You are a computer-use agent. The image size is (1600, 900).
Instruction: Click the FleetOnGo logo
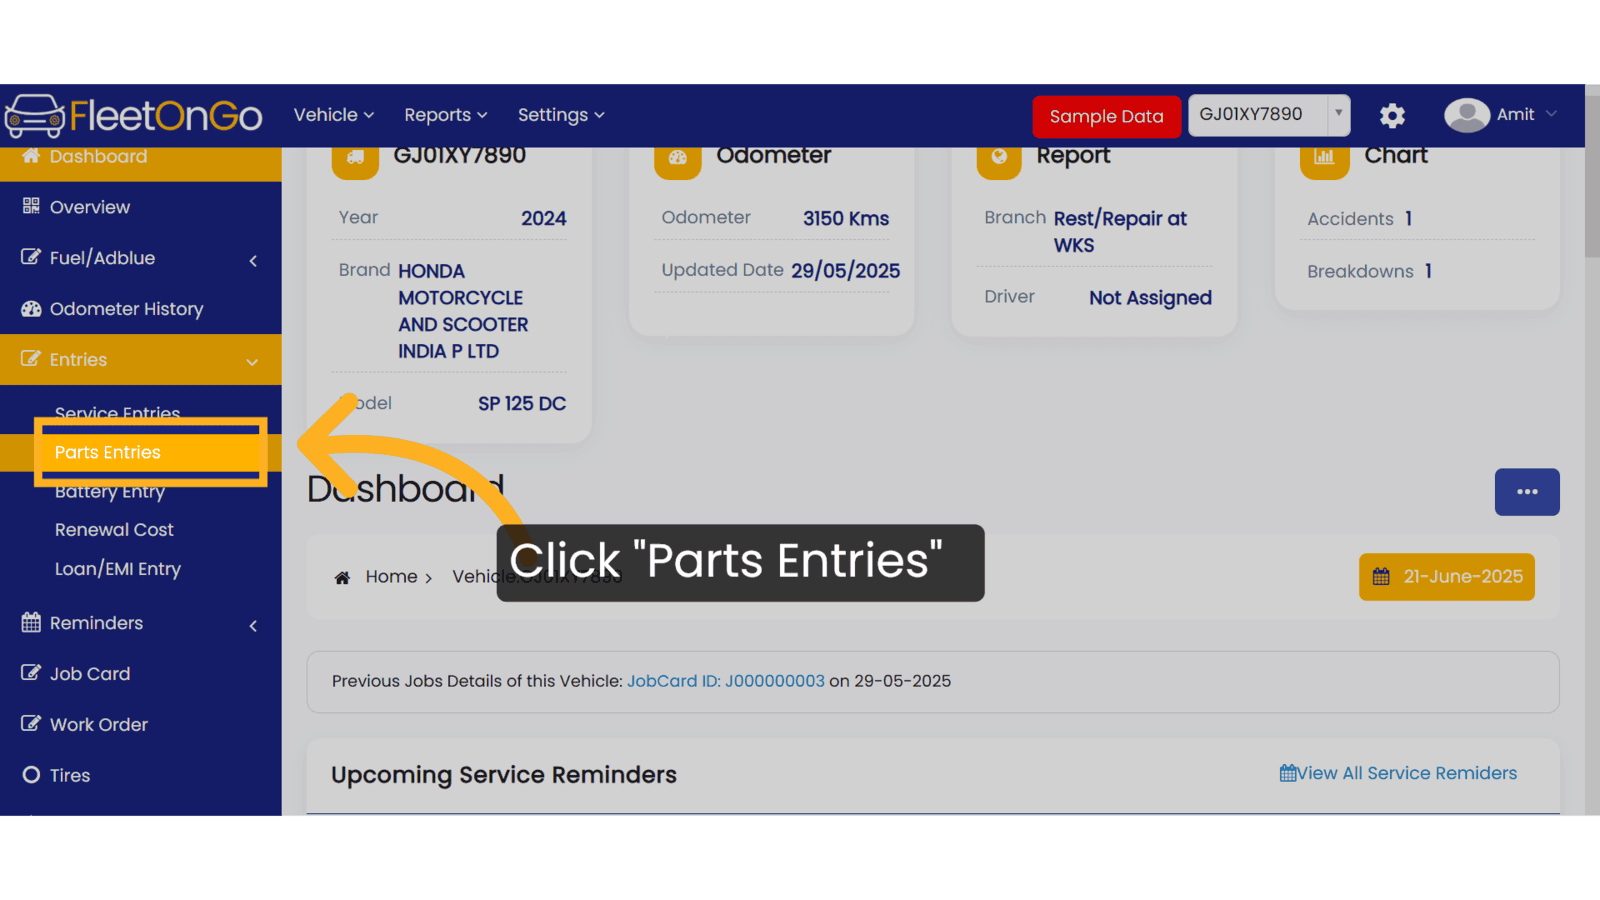coord(134,116)
